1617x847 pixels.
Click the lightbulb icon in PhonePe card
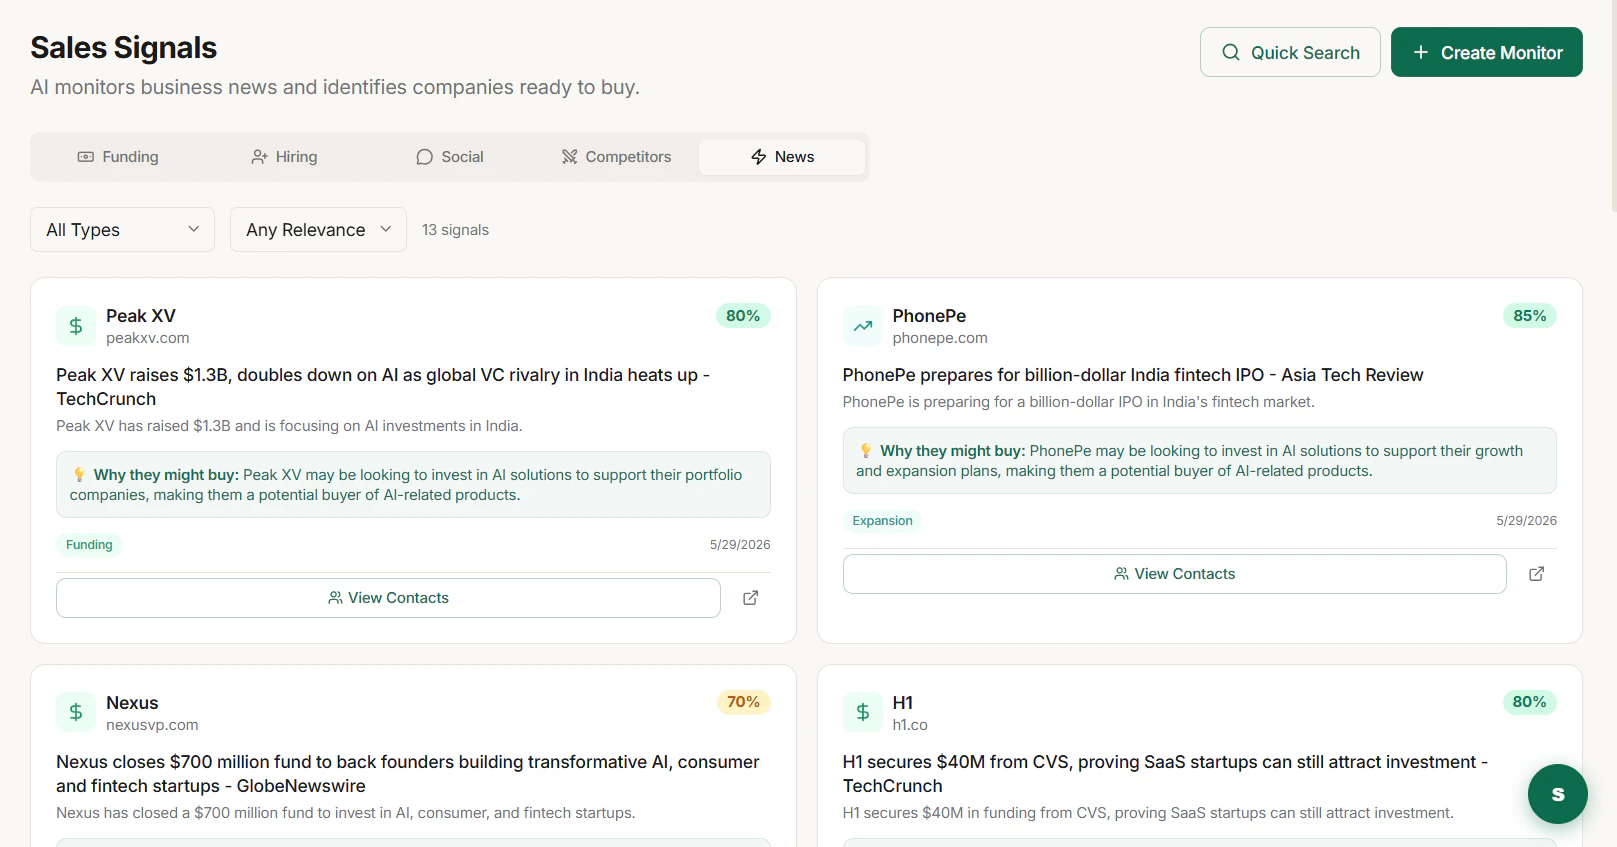pyautogui.click(x=866, y=451)
